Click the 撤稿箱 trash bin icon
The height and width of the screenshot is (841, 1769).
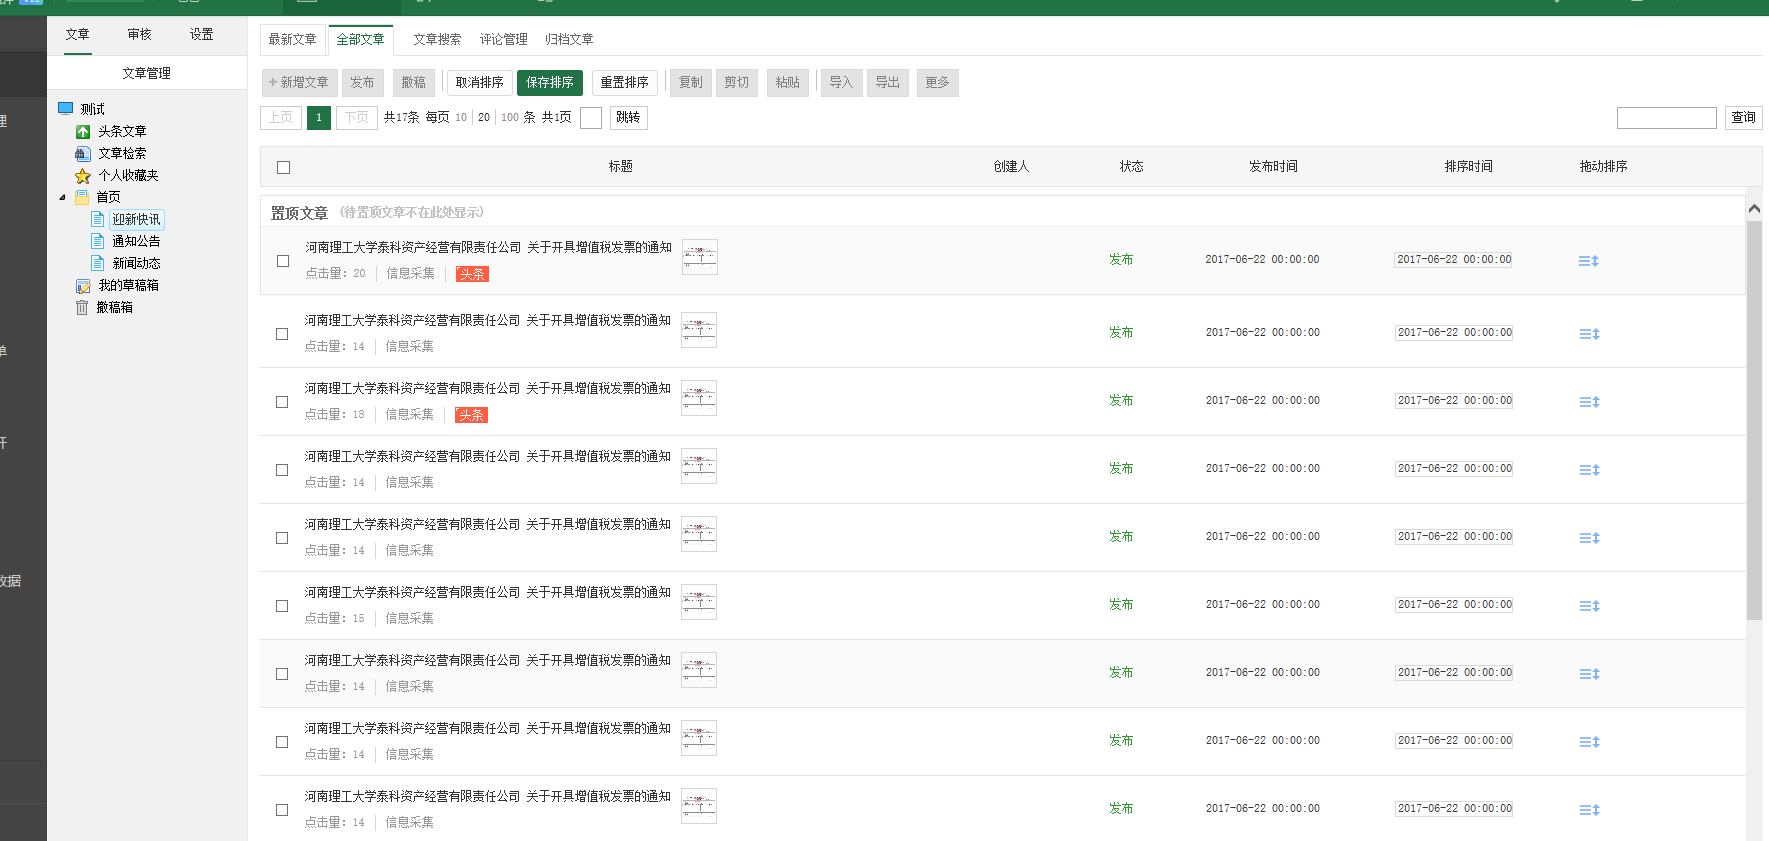click(83, 308)
